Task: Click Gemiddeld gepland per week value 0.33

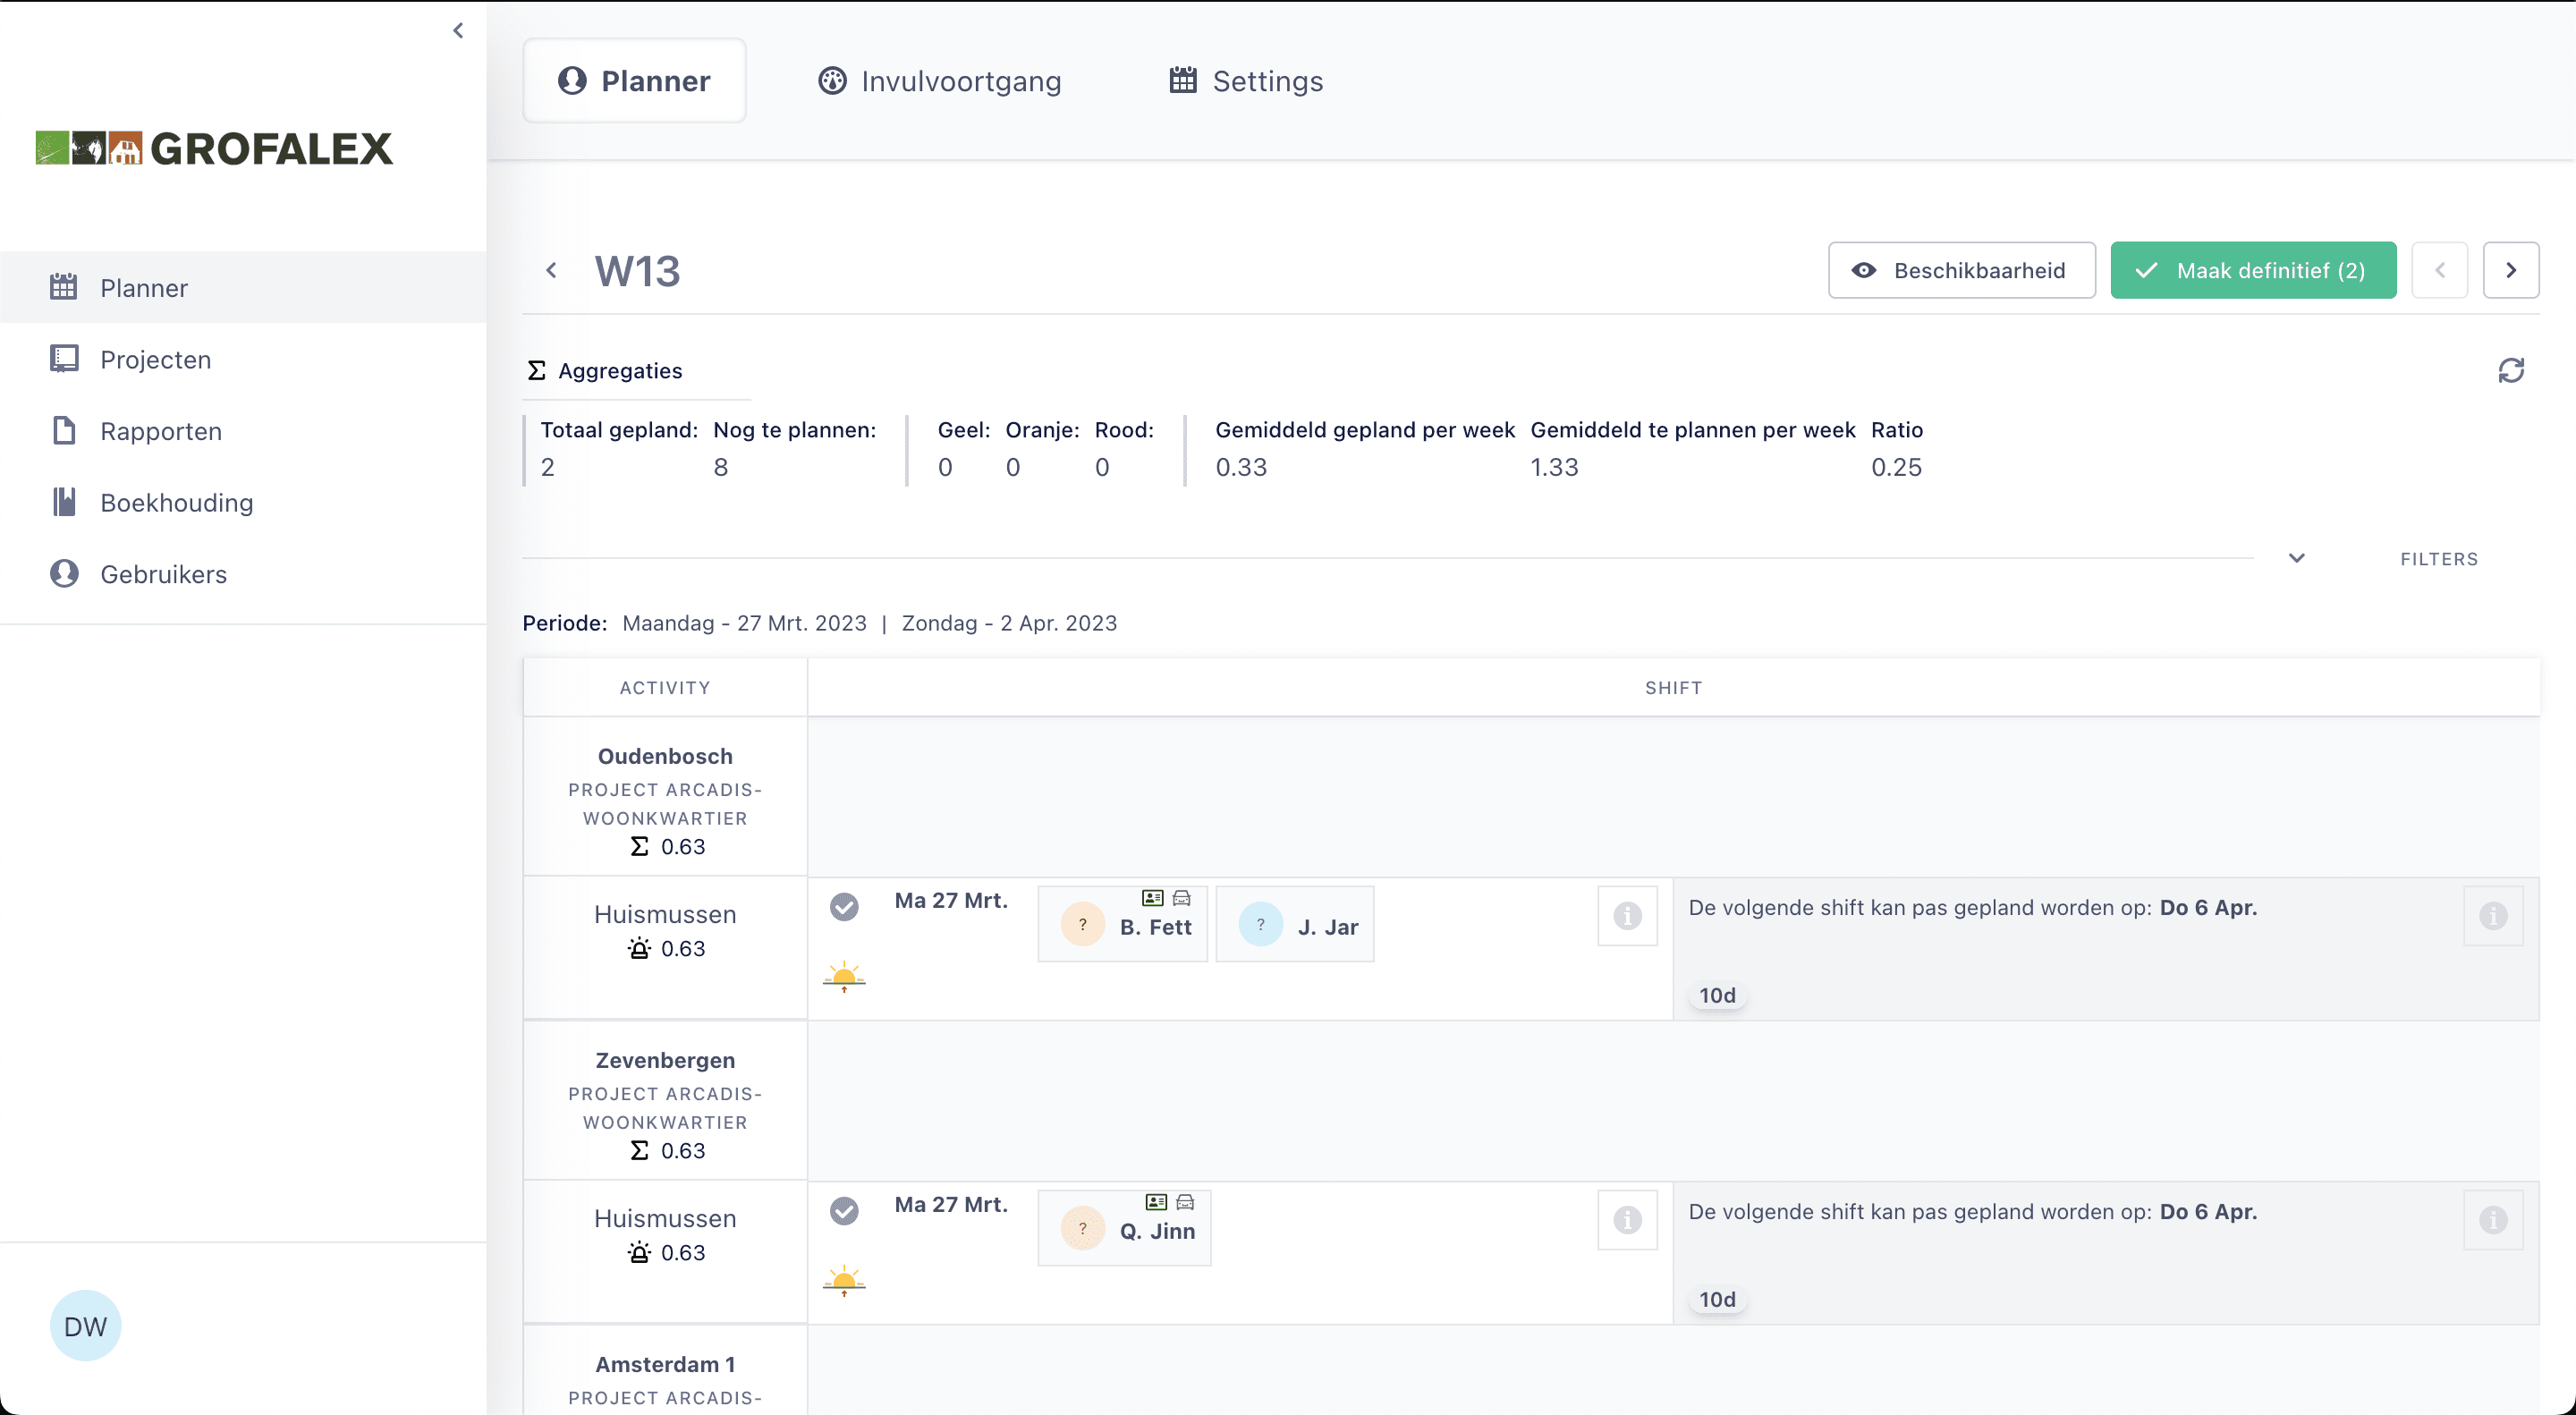Action: [x=1241, y=467]
